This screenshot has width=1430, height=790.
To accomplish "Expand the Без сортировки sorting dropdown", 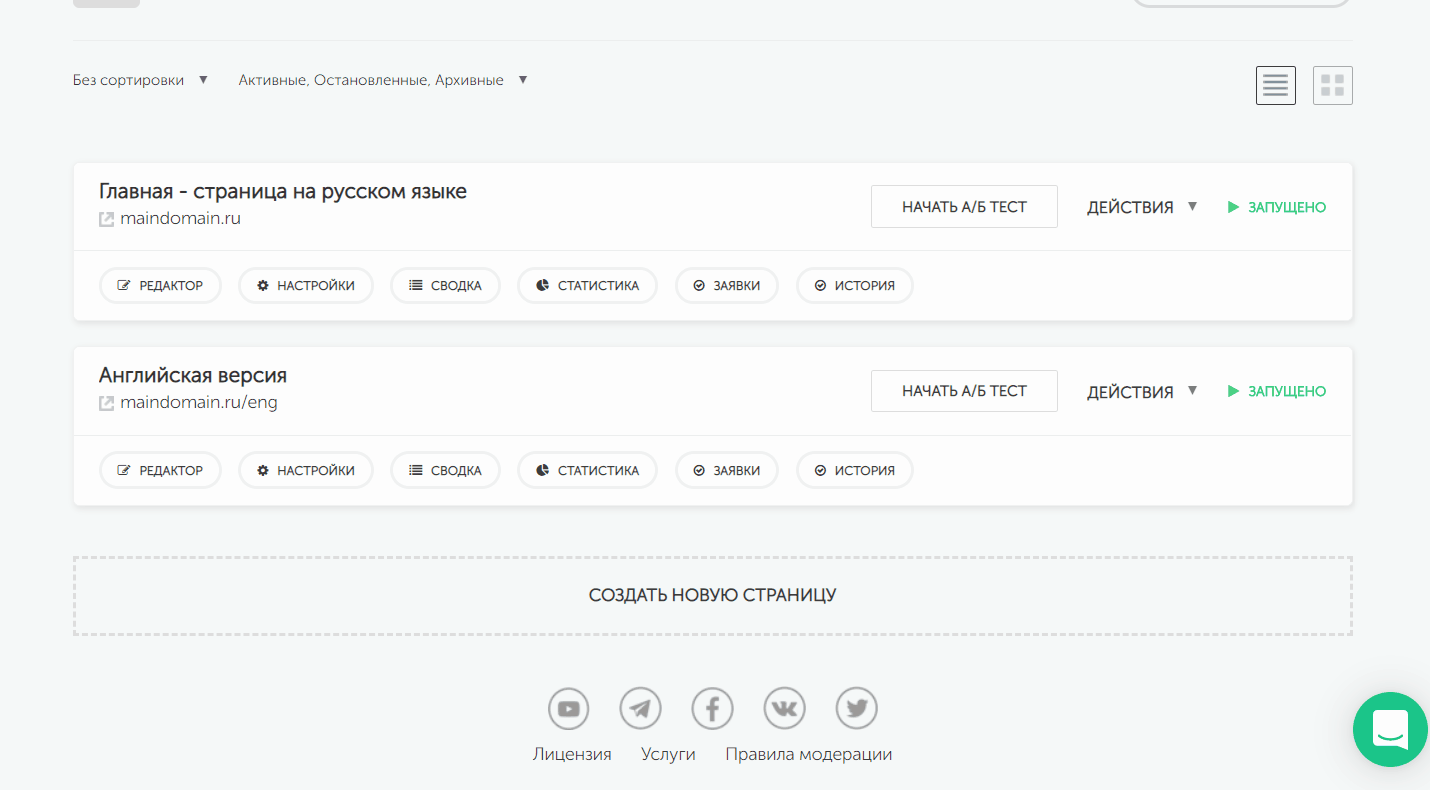I will coord(140,80).
